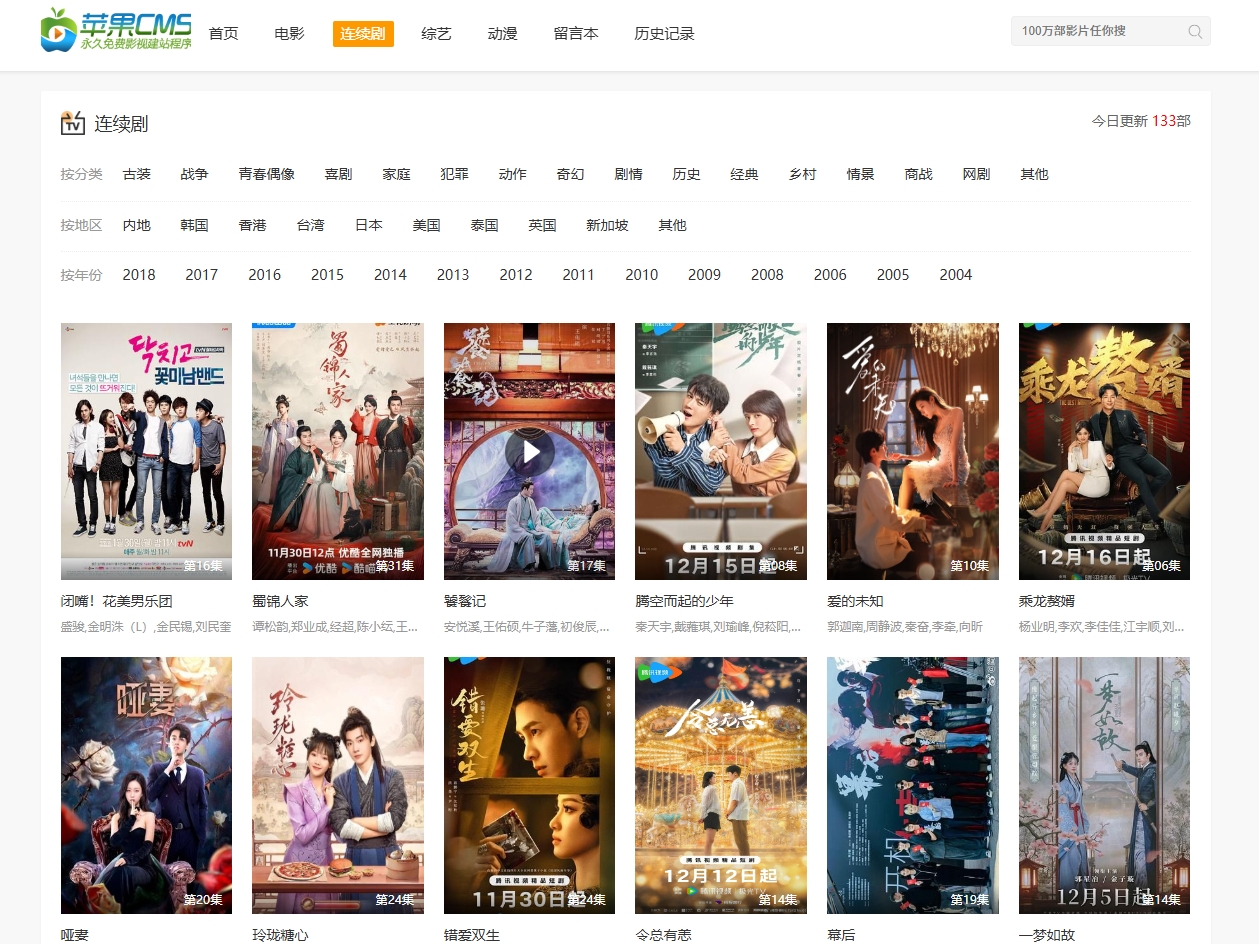Filter by year 2012
Image resolution: width=1259 pixels, height=944 pixels.
516,275
